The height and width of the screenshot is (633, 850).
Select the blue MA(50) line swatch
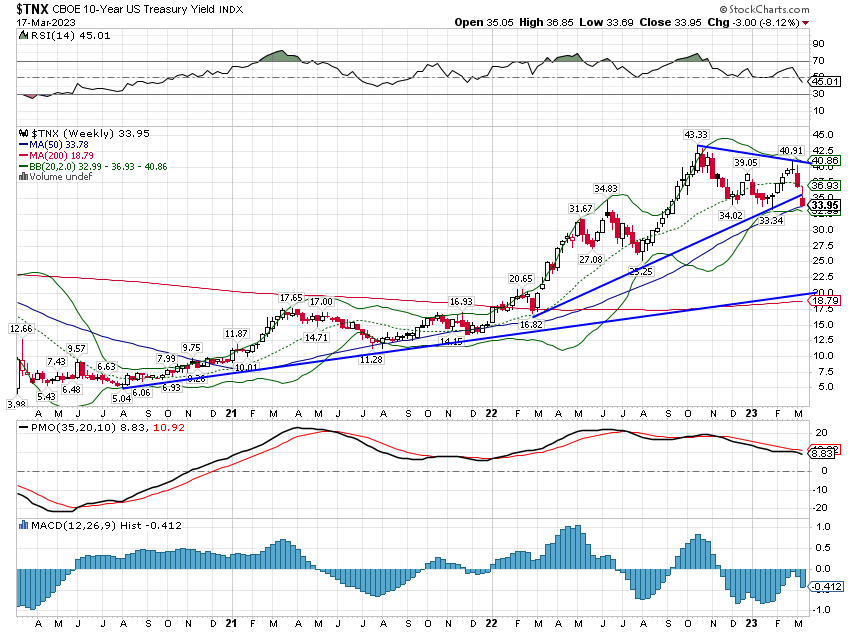(x=23, y=145)
